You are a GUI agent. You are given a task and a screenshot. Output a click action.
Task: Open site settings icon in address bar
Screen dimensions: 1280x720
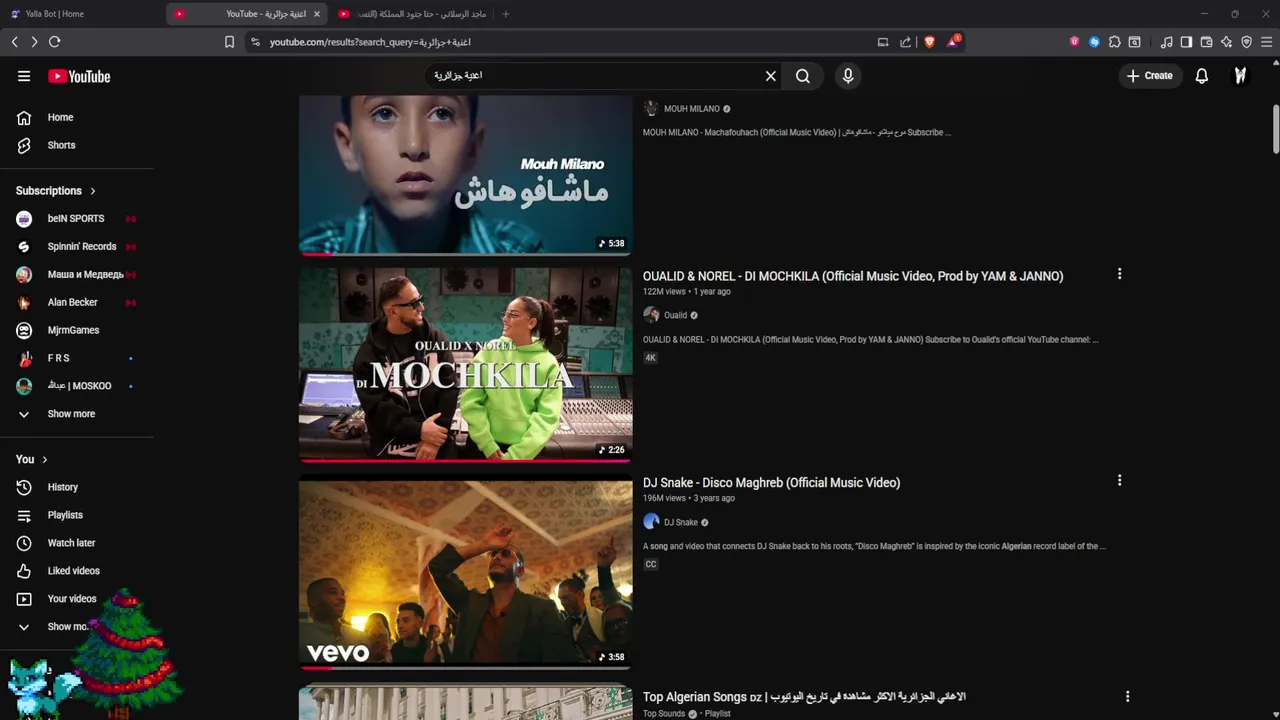tap(255, 42)
